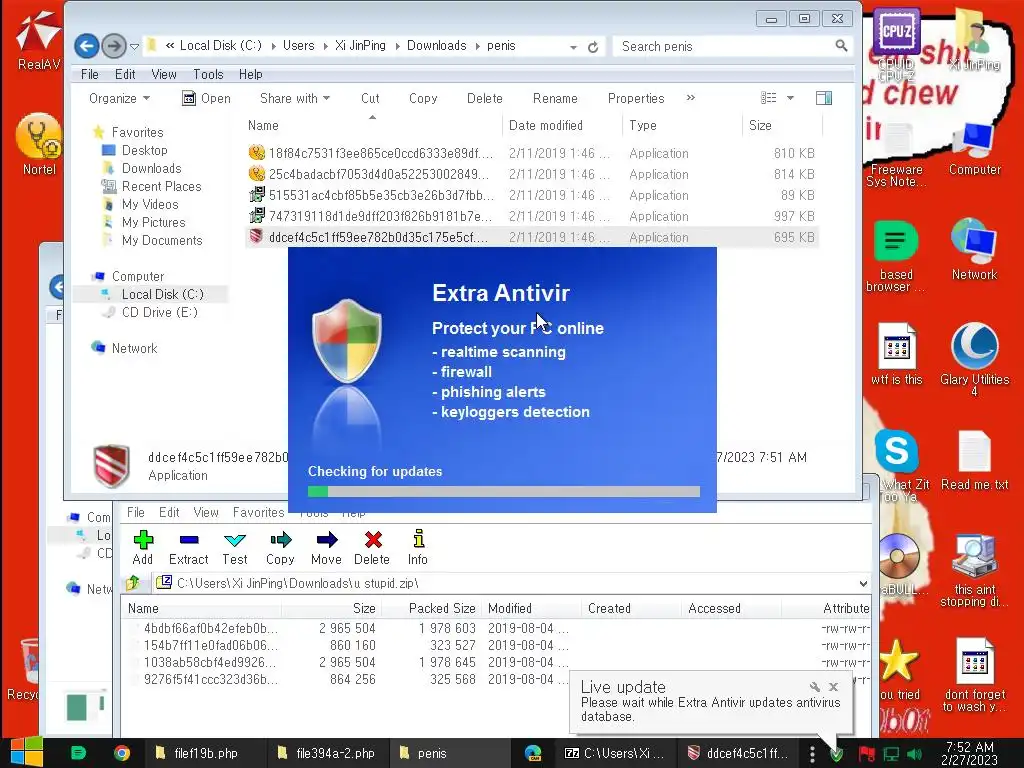Viewport: 1024px width, 768px height.
Task: Click the Rename toolbar button
Action: 555,98
